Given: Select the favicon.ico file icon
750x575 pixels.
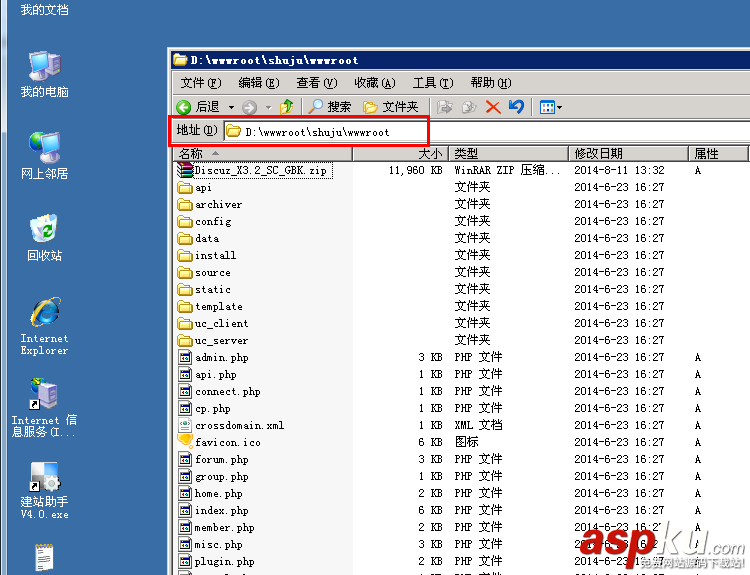Looking at the screenshot, I should (x=185, y=442).
